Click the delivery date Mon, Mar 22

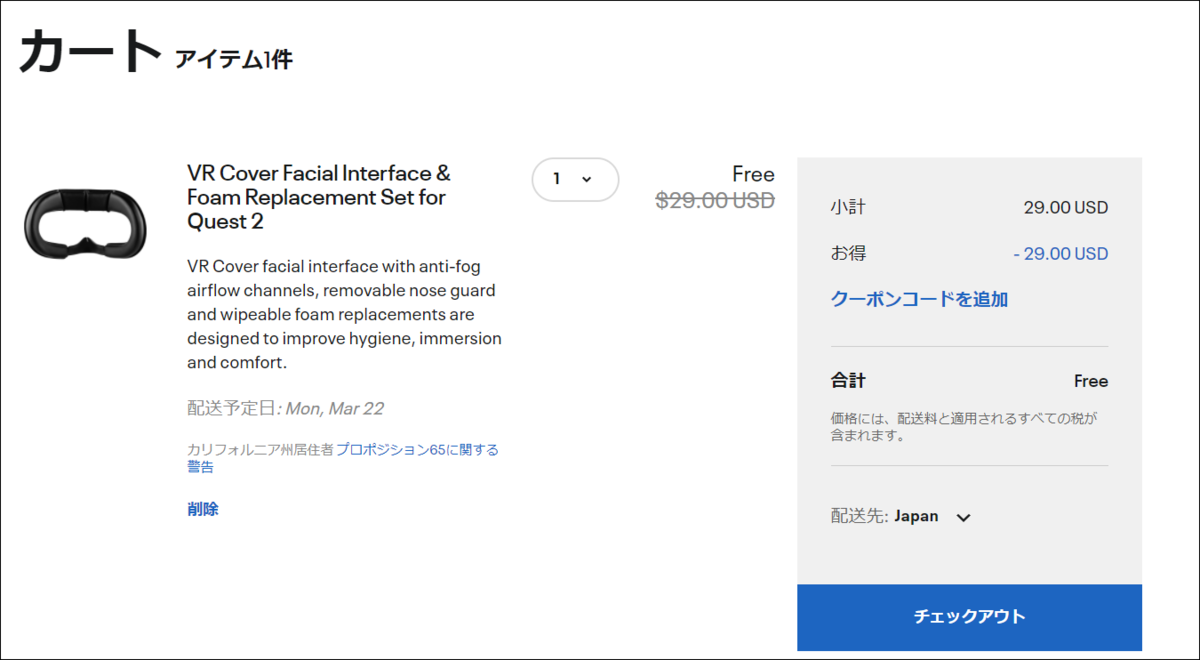pos(336,408)
